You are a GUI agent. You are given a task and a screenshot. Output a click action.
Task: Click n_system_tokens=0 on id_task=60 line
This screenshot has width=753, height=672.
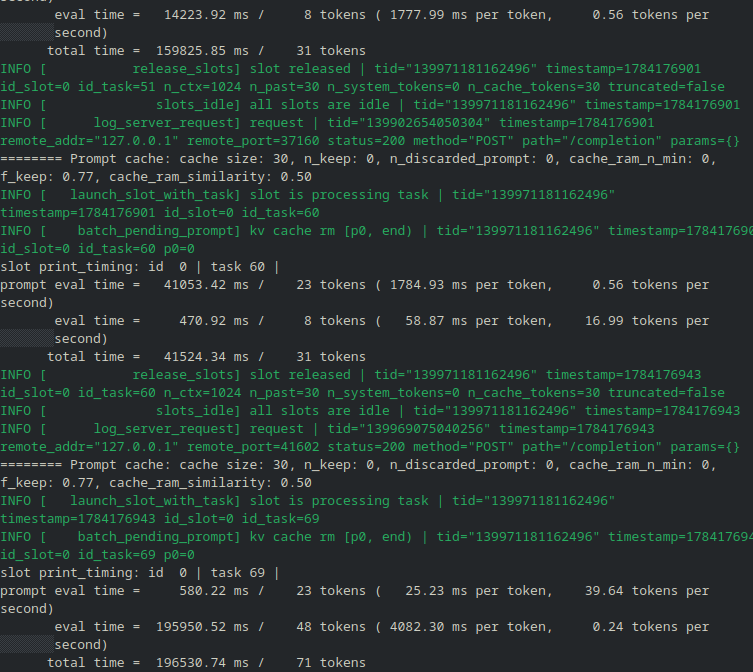(393, 393)
